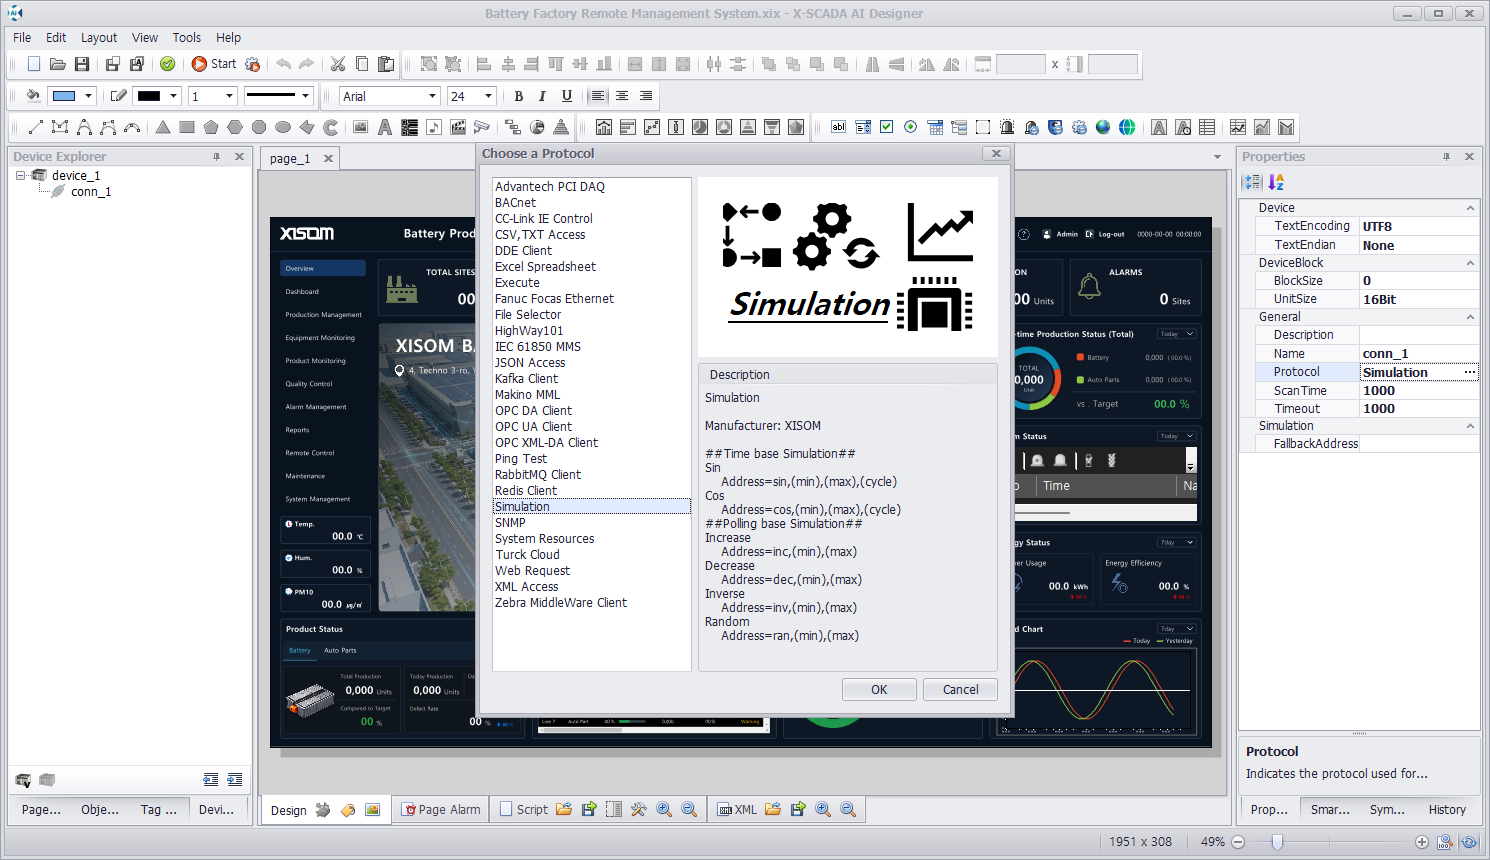This screenshot has width=1490, height=860.
Task: Select the Bold formatting button
Action: [x=518, y=96]
